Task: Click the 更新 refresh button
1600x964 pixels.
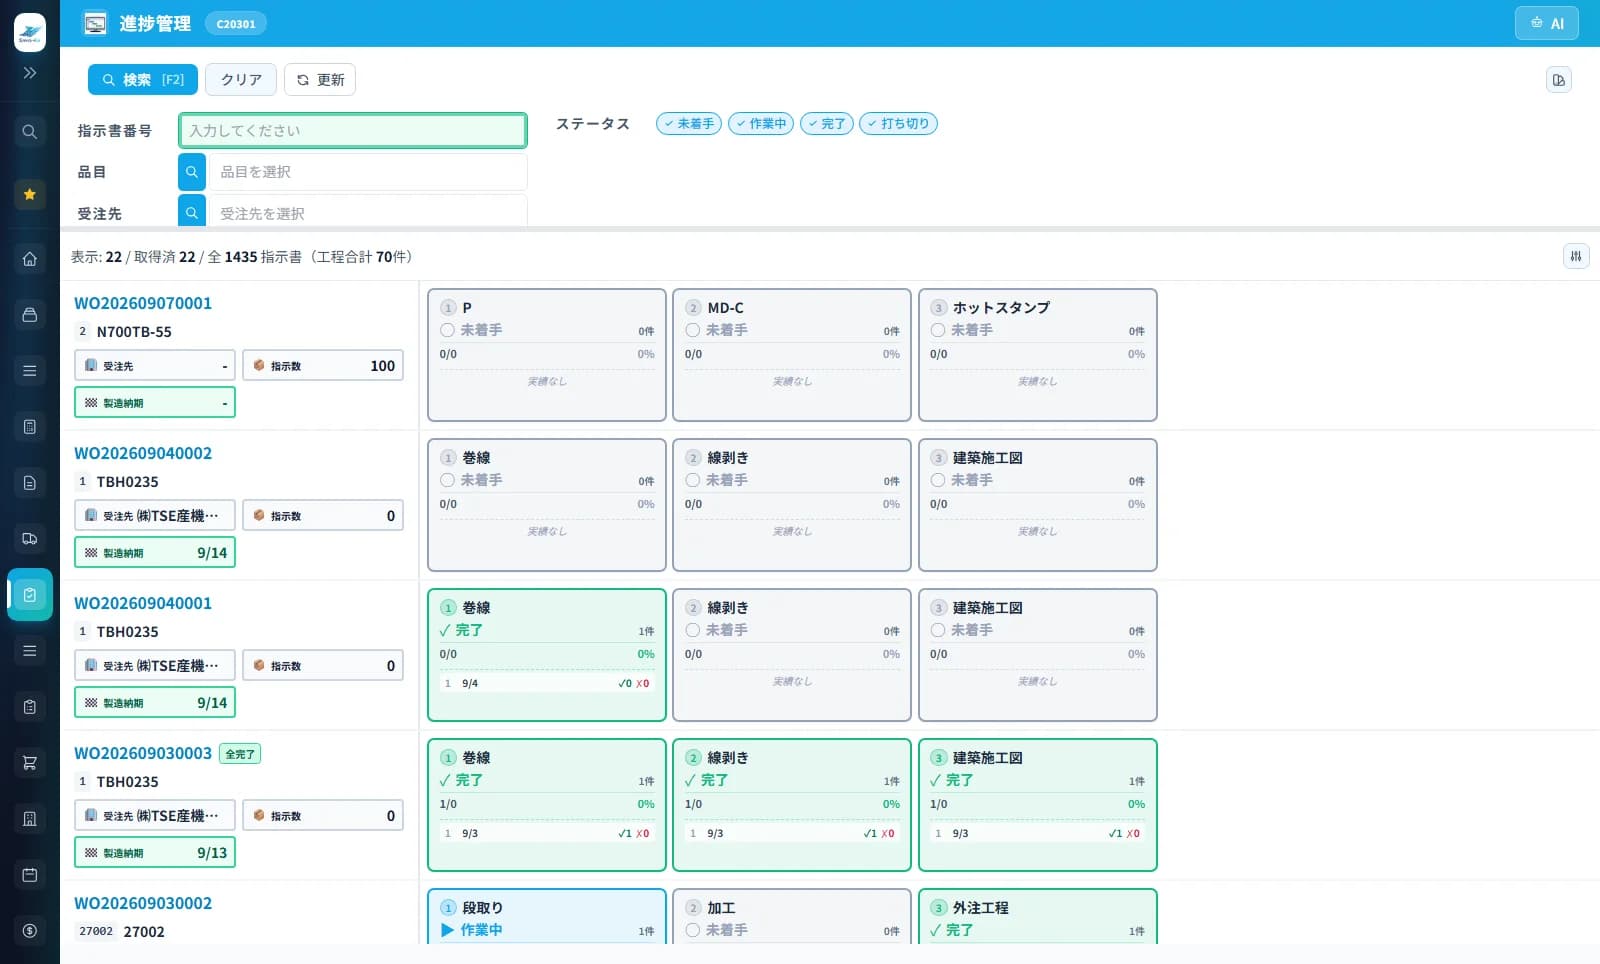Action: [320, 80]
